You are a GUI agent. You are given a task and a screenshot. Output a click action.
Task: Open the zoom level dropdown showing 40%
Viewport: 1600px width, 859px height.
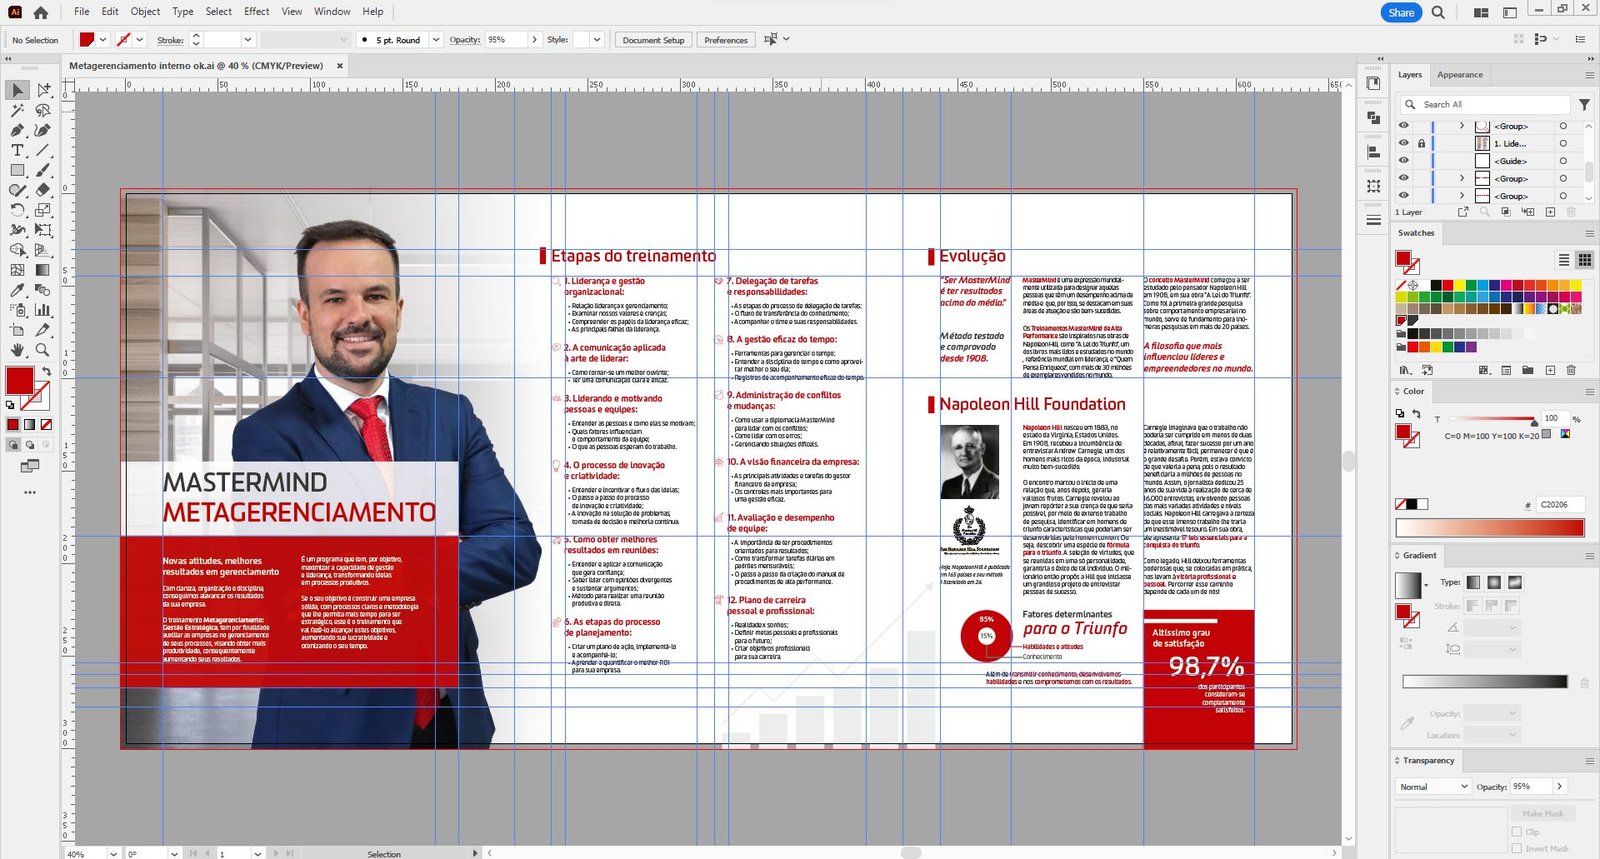pyautogui.click(x=113, y=853)
